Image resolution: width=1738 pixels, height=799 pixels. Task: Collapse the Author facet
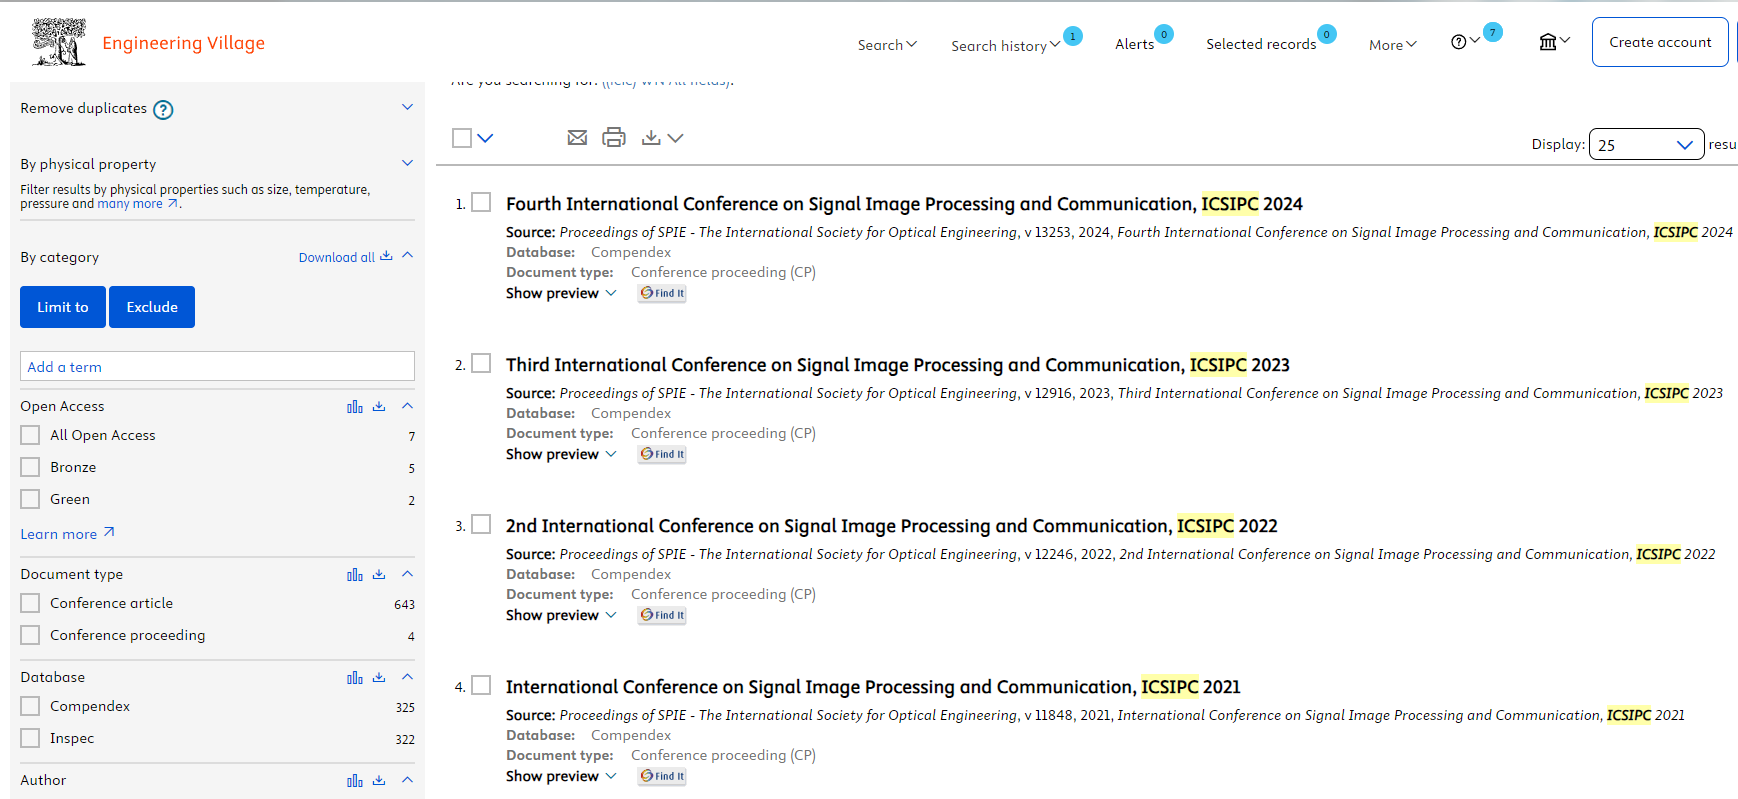pos(407,780)
